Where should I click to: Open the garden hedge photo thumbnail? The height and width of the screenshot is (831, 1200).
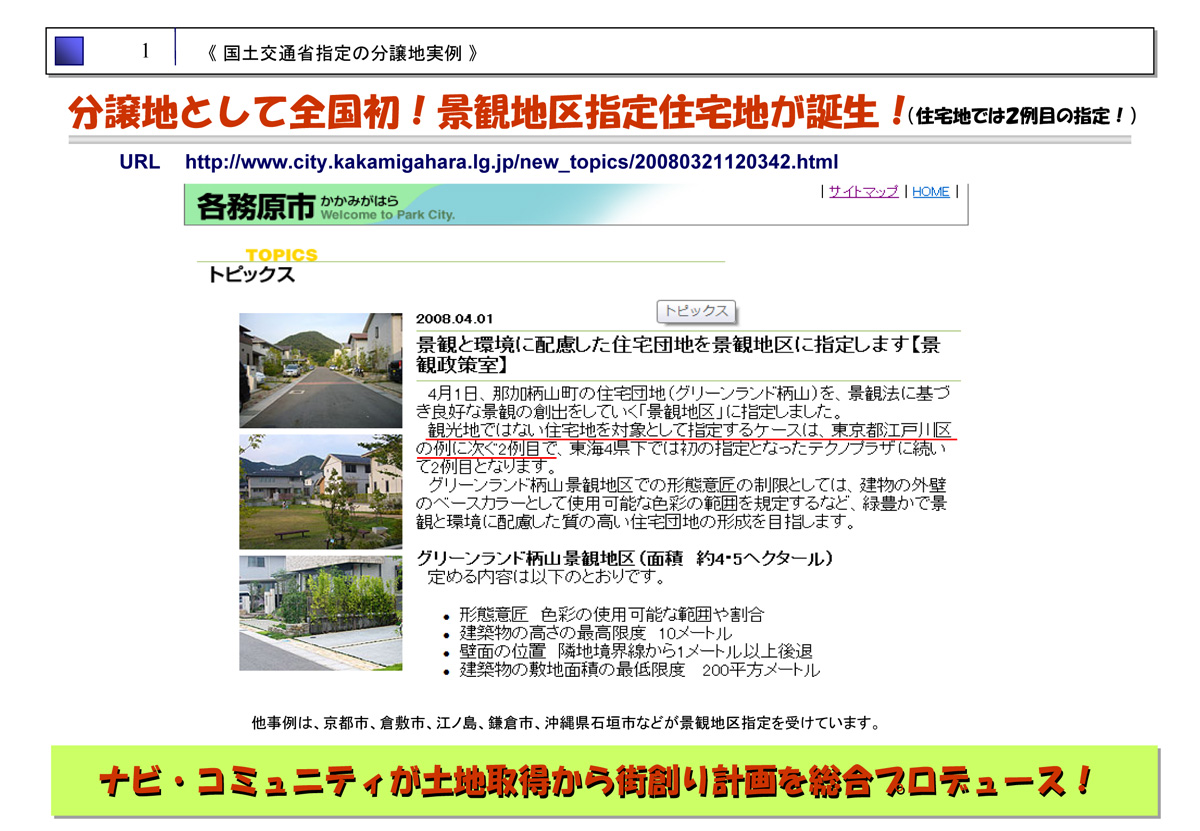click(320, 612)
